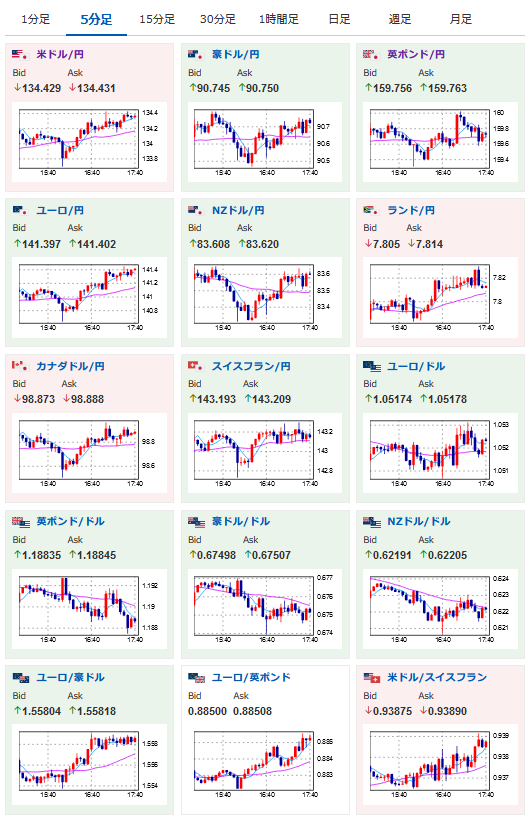This screenshot has height=817, width=529.
Task: Select the 月足 monthly tab
Action: pyautogui.click(x=461, y=20)
